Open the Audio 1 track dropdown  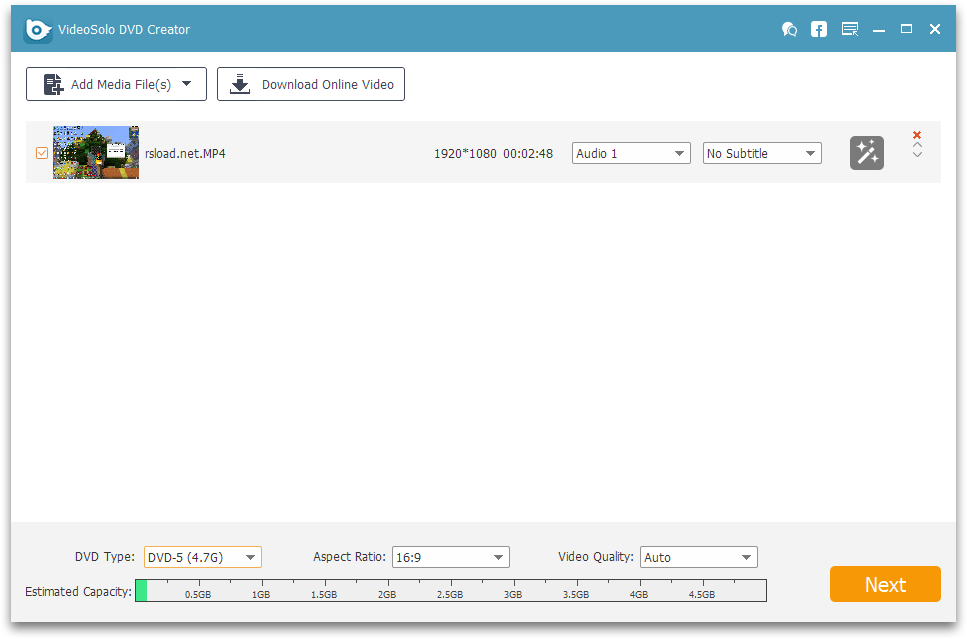pos(631,153)
